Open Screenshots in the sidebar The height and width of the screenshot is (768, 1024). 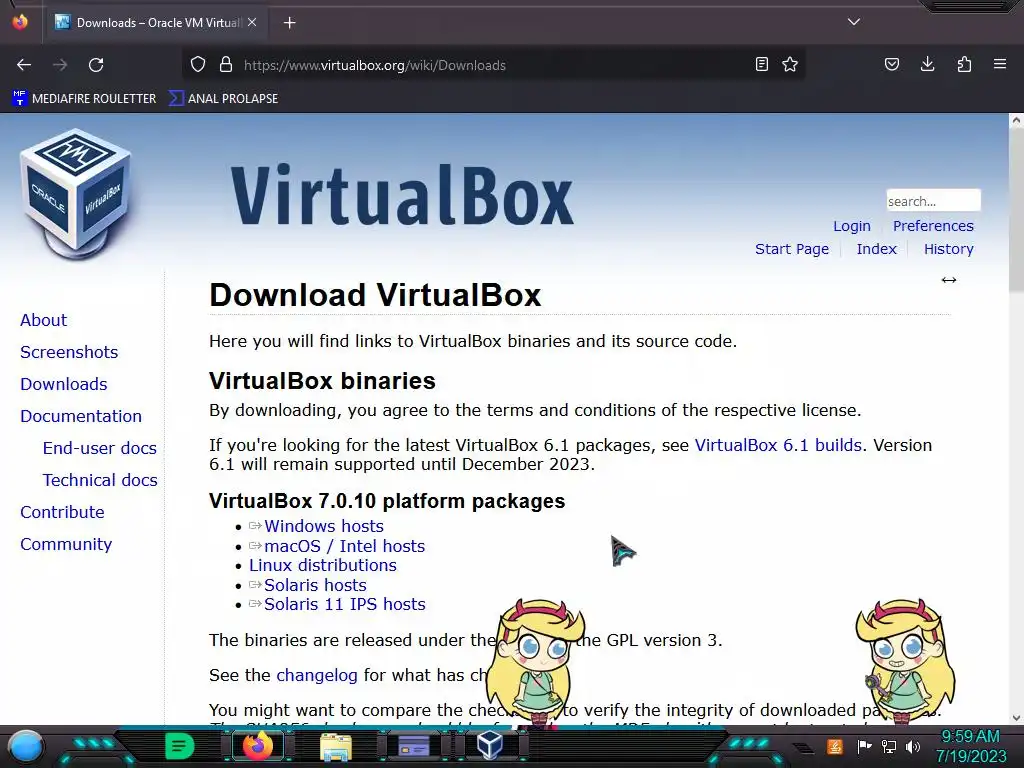coord(69,353)
